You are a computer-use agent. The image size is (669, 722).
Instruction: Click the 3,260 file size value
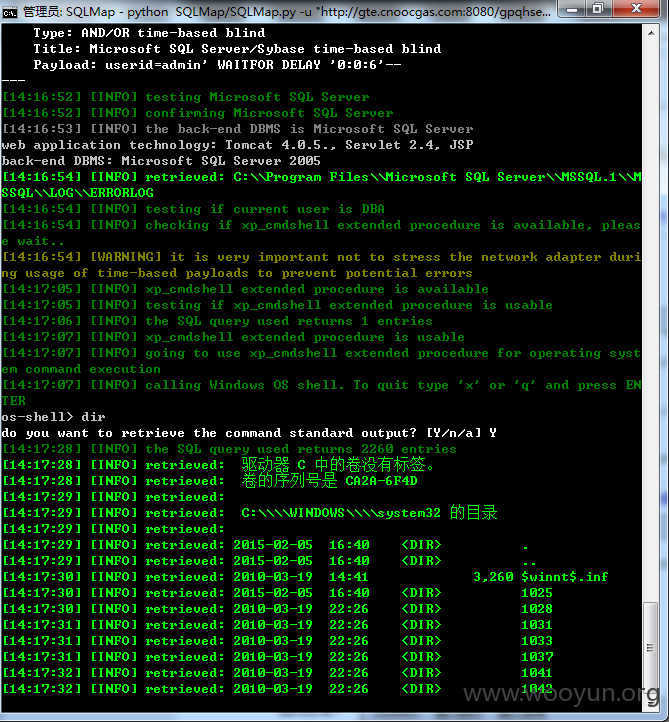[493, 576]
